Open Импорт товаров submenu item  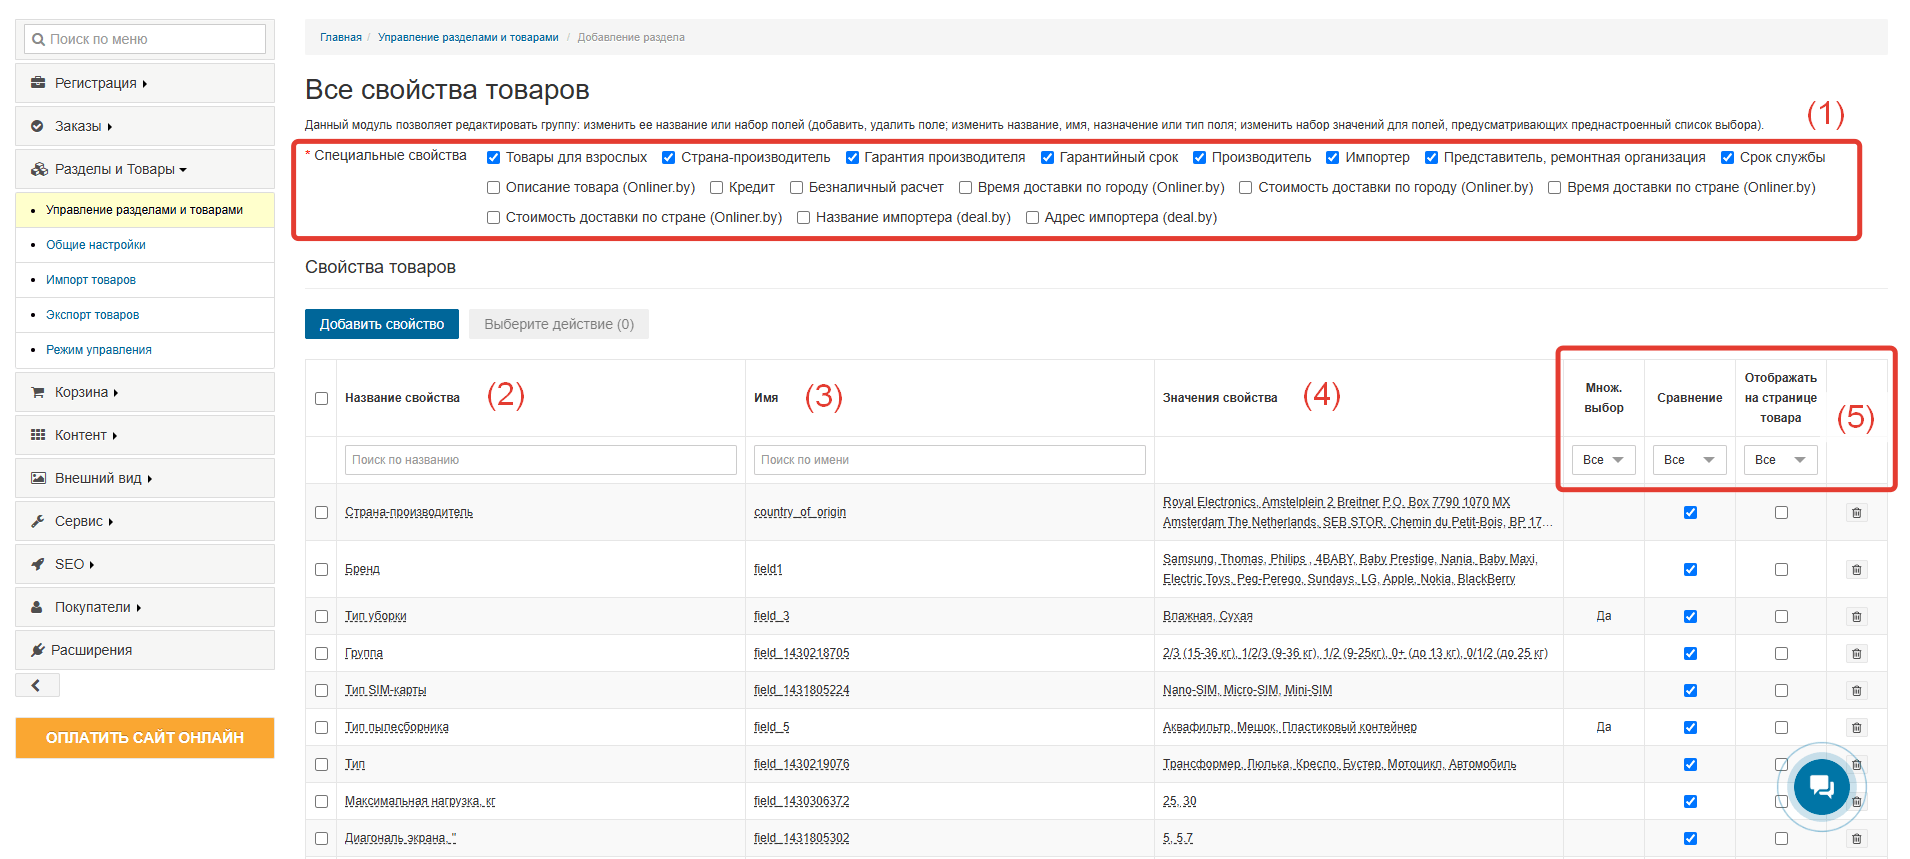(x=91, y=280)
